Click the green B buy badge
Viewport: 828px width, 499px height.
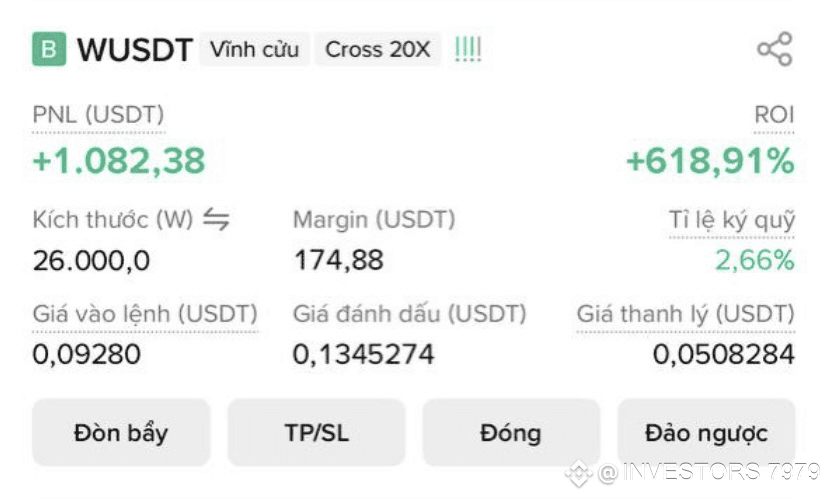click(x=49, y=49)
